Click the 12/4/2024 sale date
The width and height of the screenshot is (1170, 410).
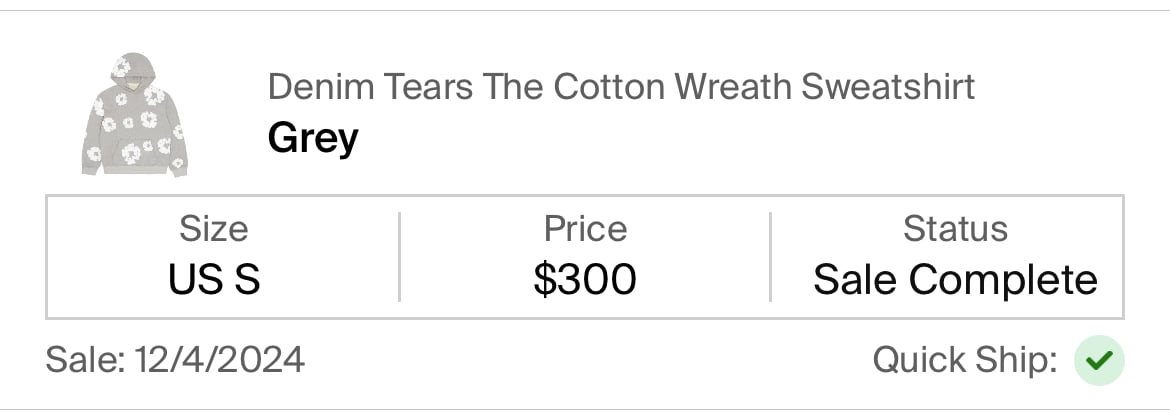point(219,359)
